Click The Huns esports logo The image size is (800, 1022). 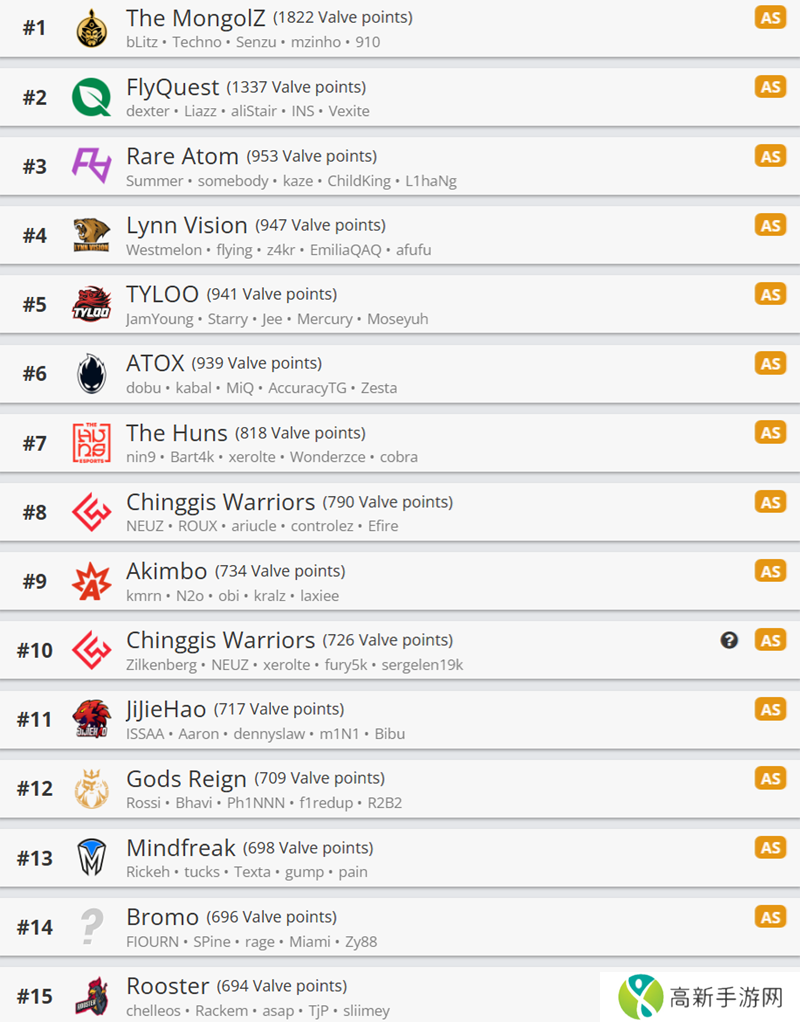[x=91, y=443]
